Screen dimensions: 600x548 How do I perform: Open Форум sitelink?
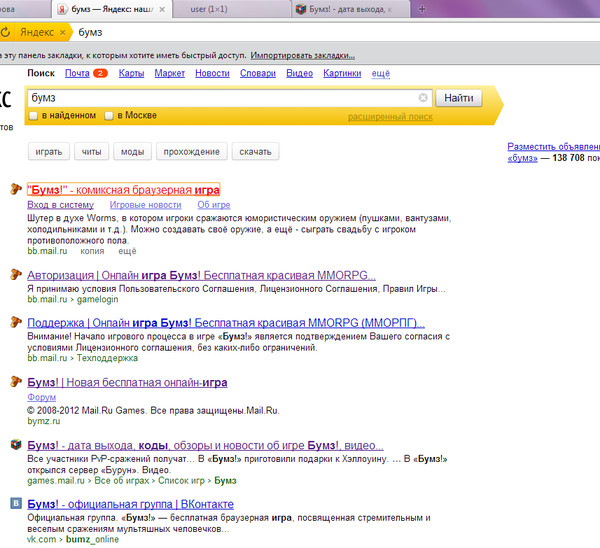41,397
